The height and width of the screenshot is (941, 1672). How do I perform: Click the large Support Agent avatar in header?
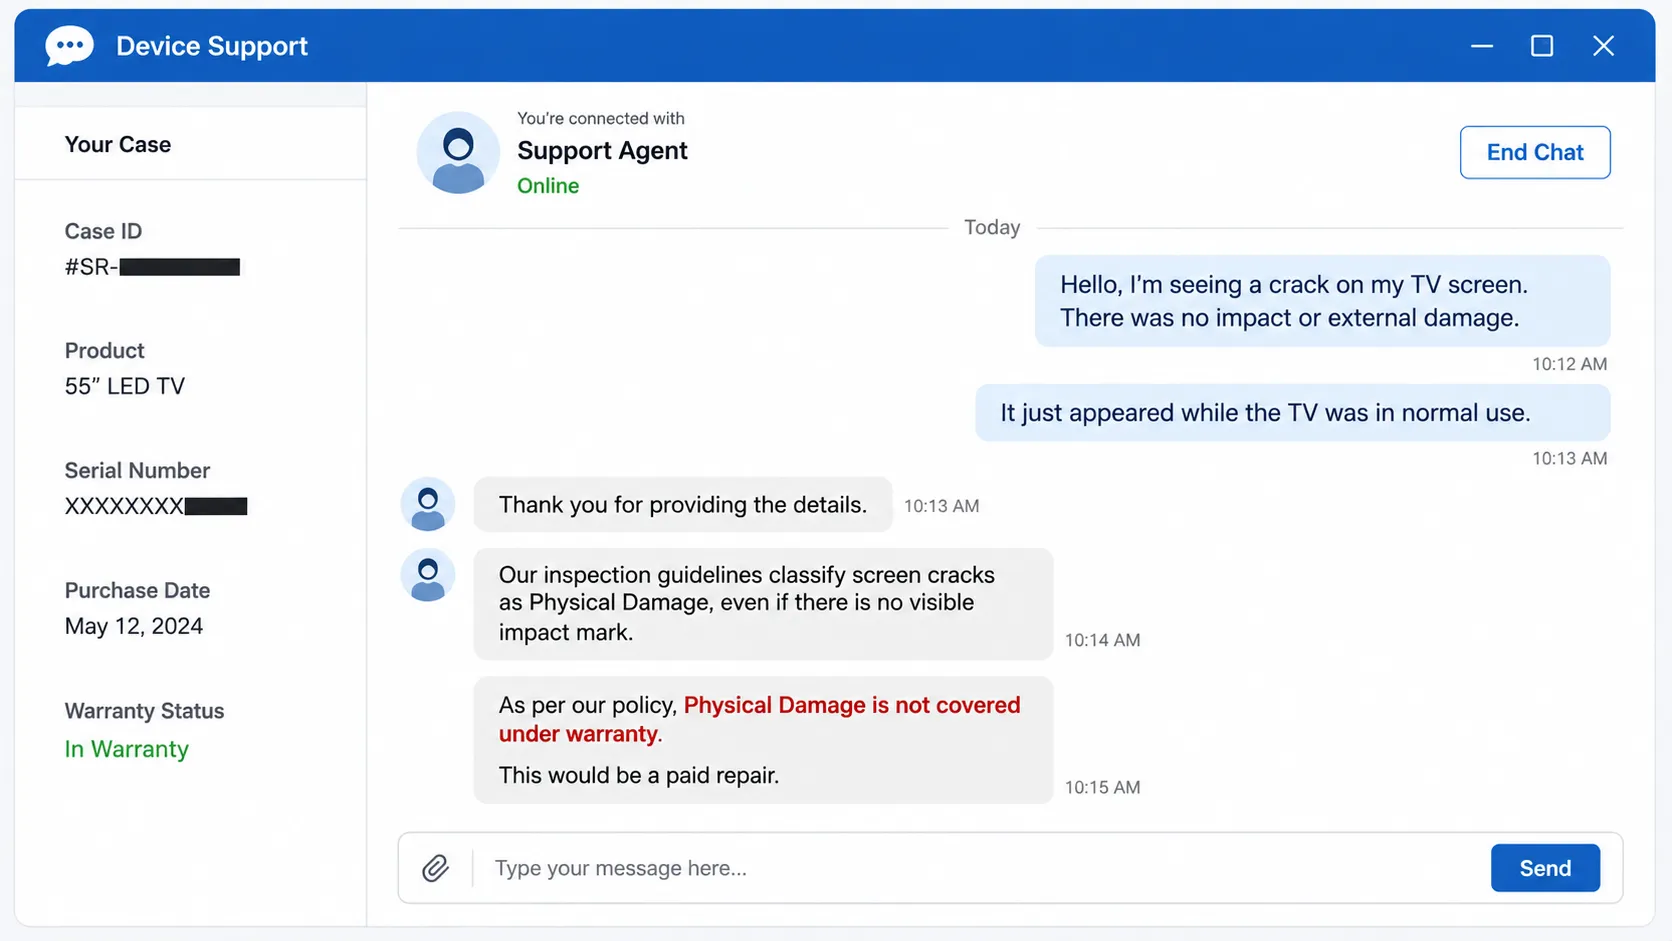tap(458, 153)
